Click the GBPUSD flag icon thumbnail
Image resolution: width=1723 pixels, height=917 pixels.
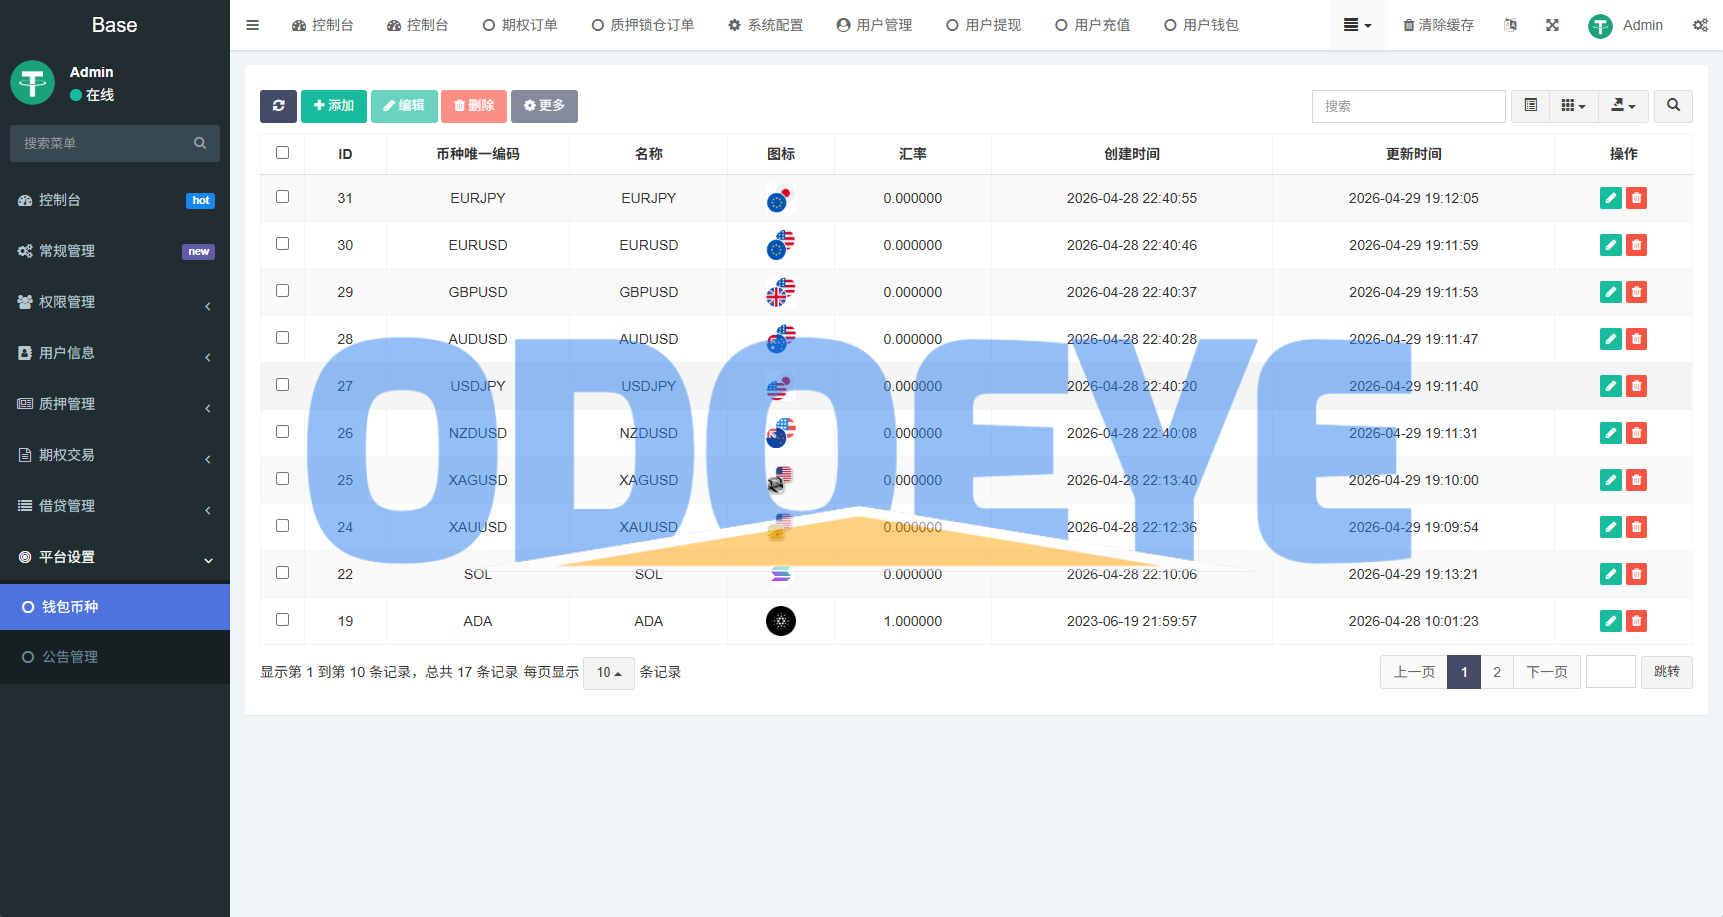tap(781, 292)
